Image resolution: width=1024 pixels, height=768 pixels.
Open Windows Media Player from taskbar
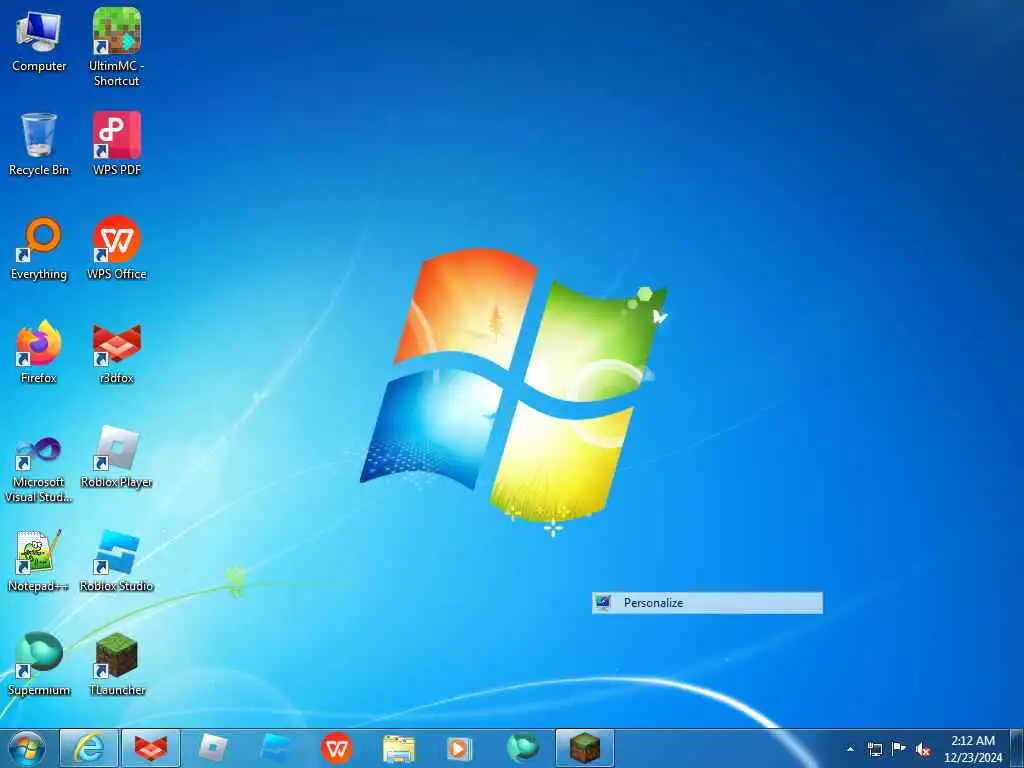click(460, 748)
